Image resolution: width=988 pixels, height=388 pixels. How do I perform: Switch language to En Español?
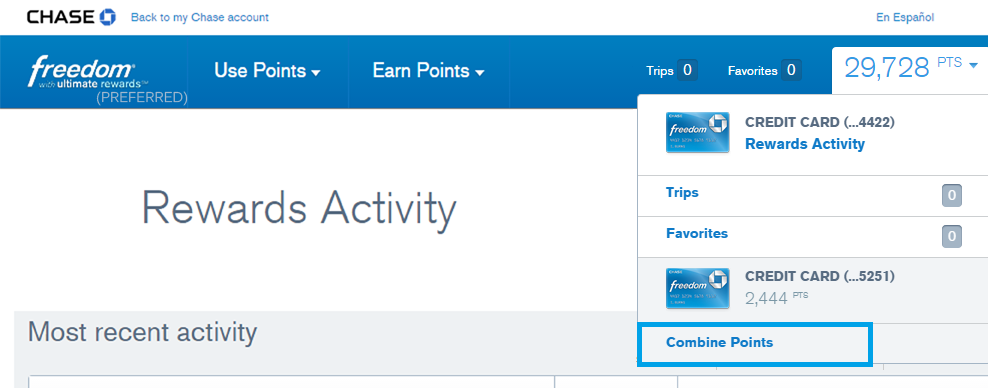pyautogui.click(x=905, y=18)
